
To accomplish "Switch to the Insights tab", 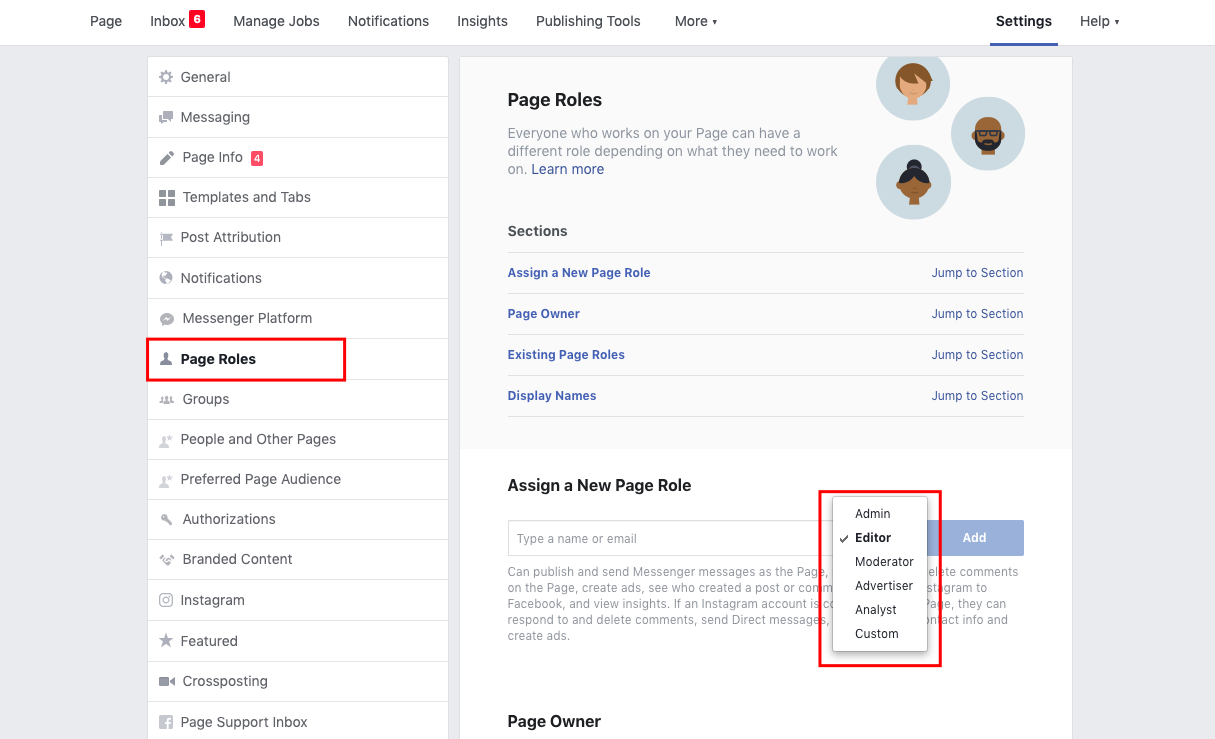I will 482,21.
